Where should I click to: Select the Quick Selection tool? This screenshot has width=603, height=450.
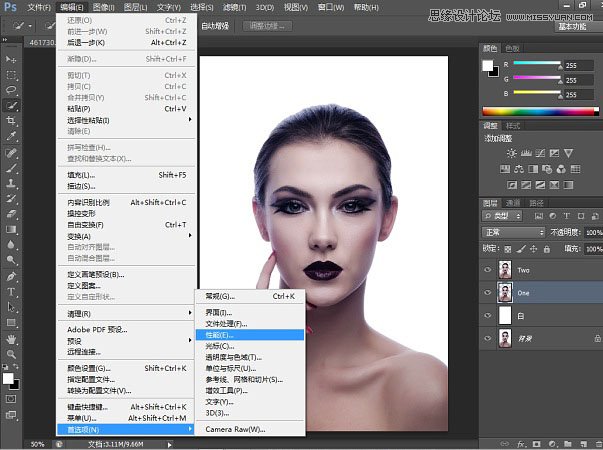[11, 105]
